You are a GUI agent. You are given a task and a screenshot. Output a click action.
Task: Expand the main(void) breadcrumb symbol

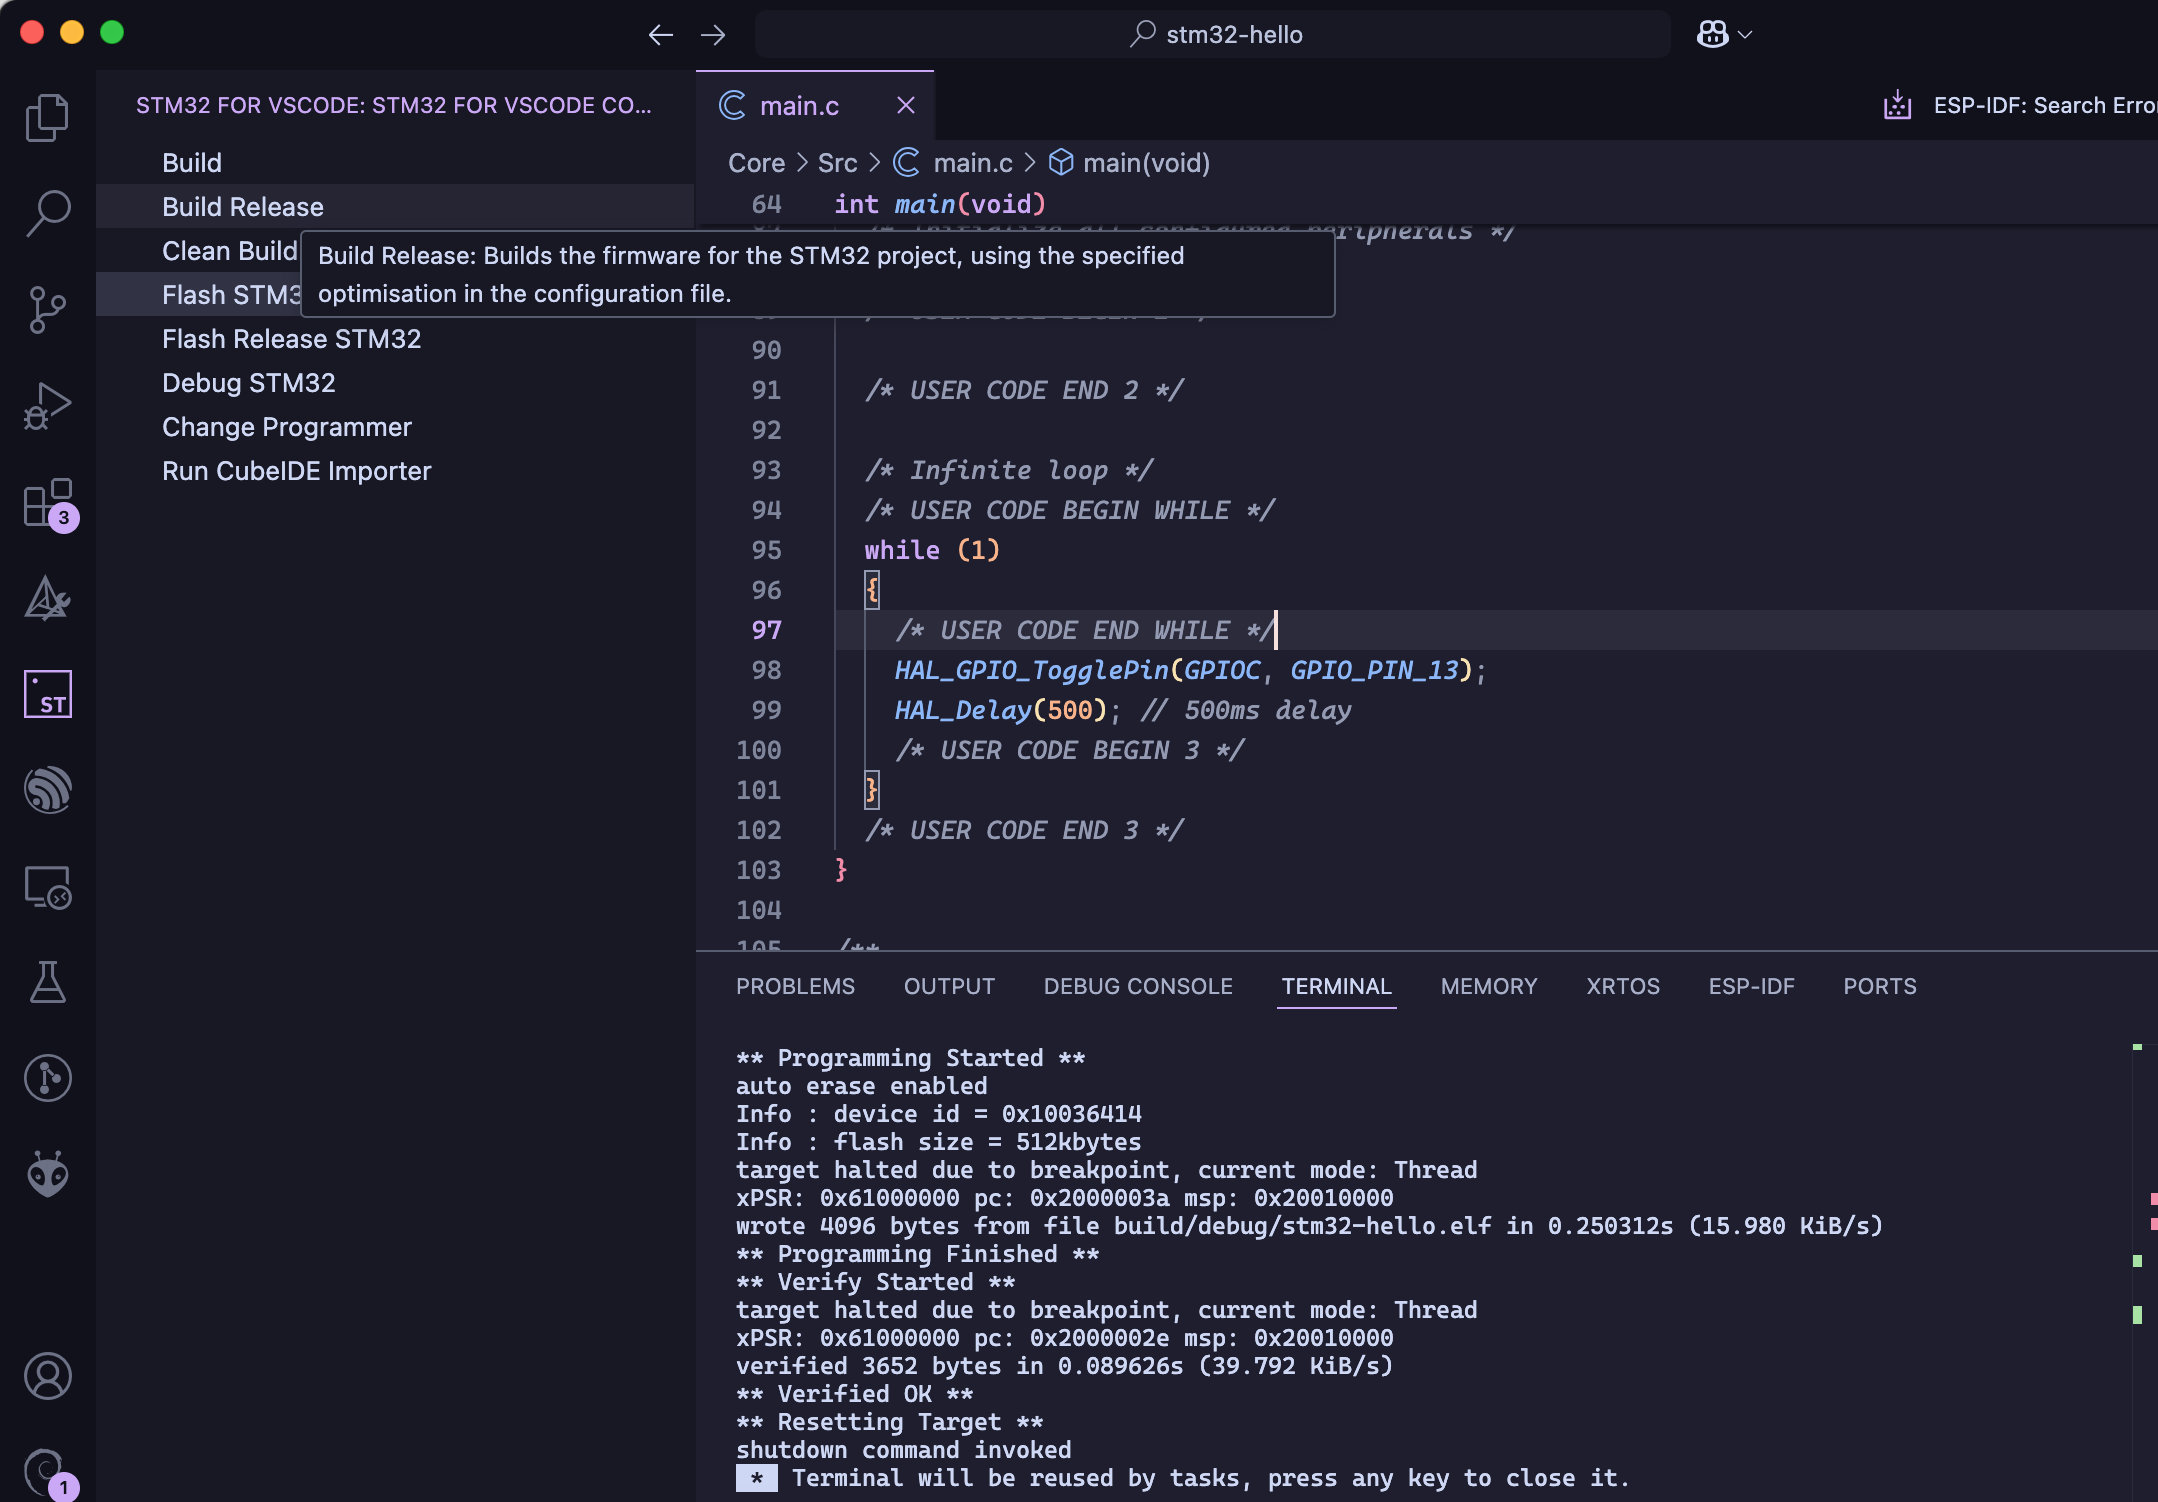pyautogui.click(x=1146, y=163)
